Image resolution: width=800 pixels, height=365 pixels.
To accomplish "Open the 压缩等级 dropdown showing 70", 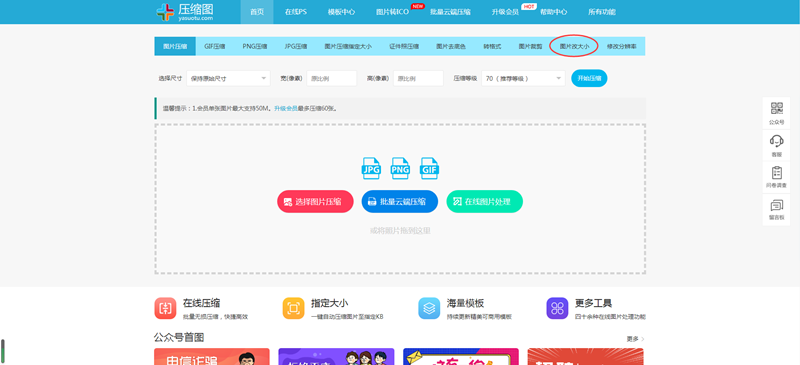I will (523, 79).
